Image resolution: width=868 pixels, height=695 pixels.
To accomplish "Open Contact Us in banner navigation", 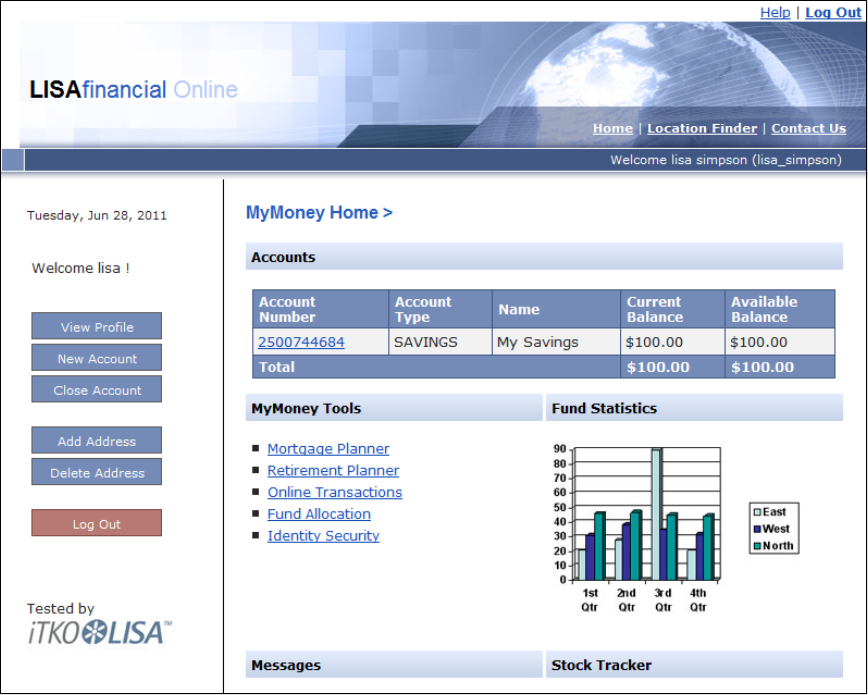I will tap(808, 128).
